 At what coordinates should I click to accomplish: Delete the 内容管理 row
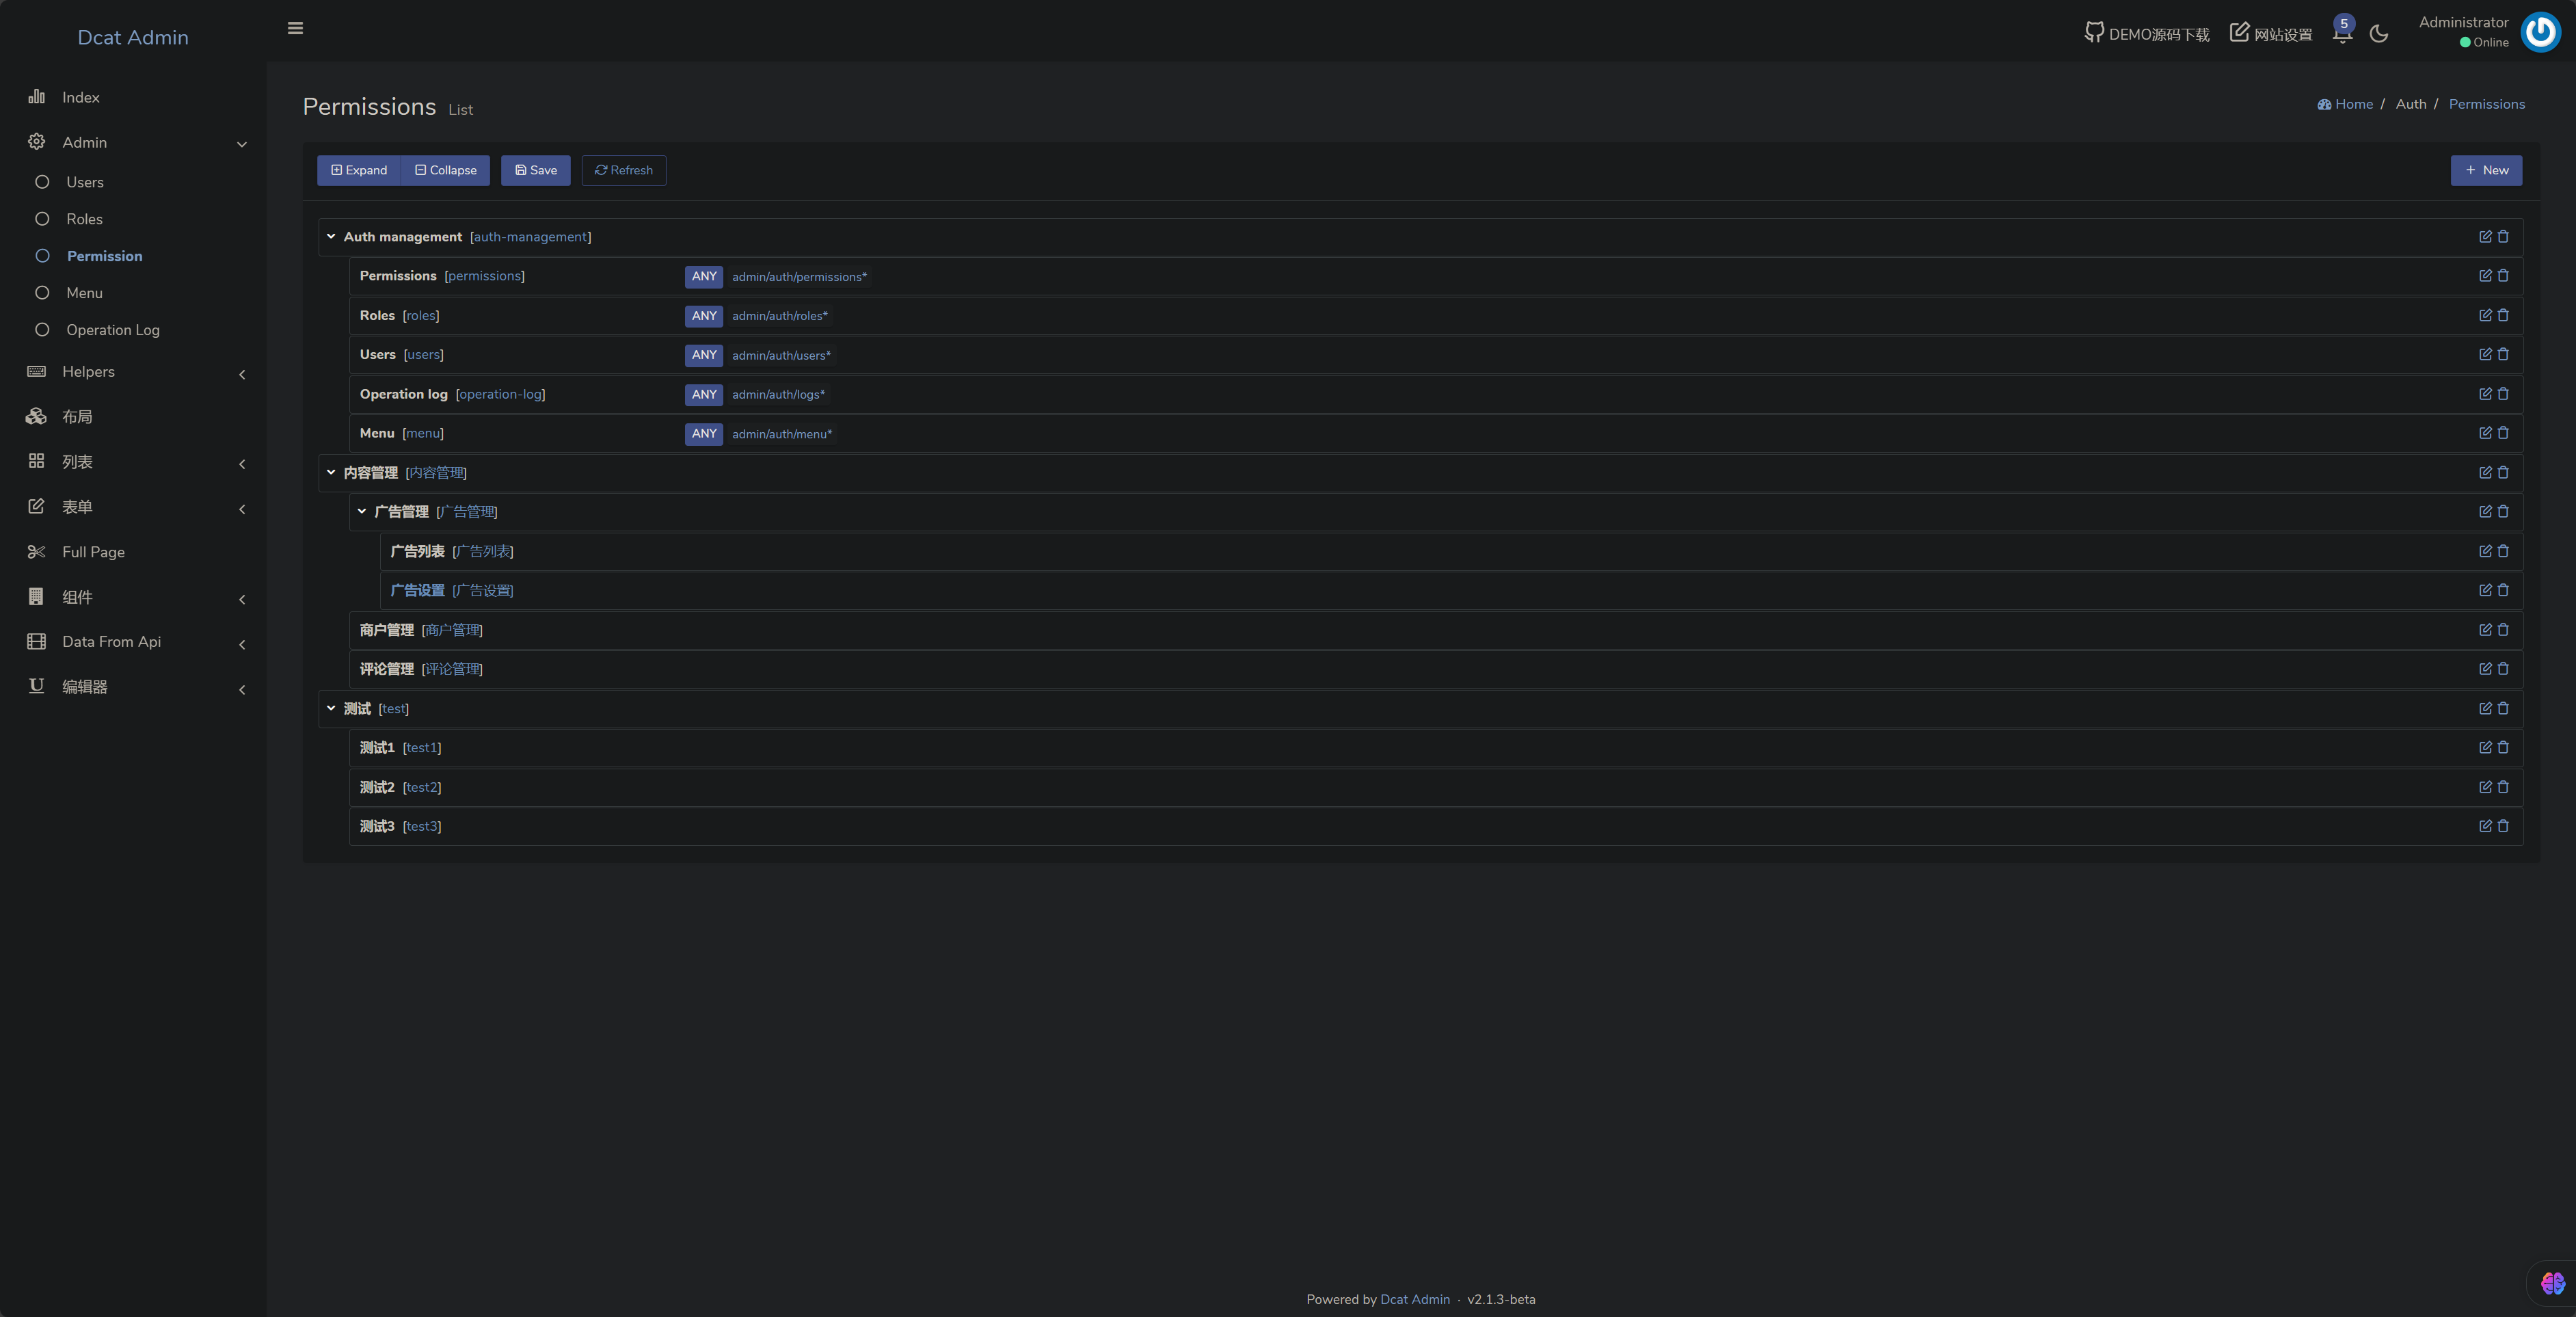(2503, 472)
